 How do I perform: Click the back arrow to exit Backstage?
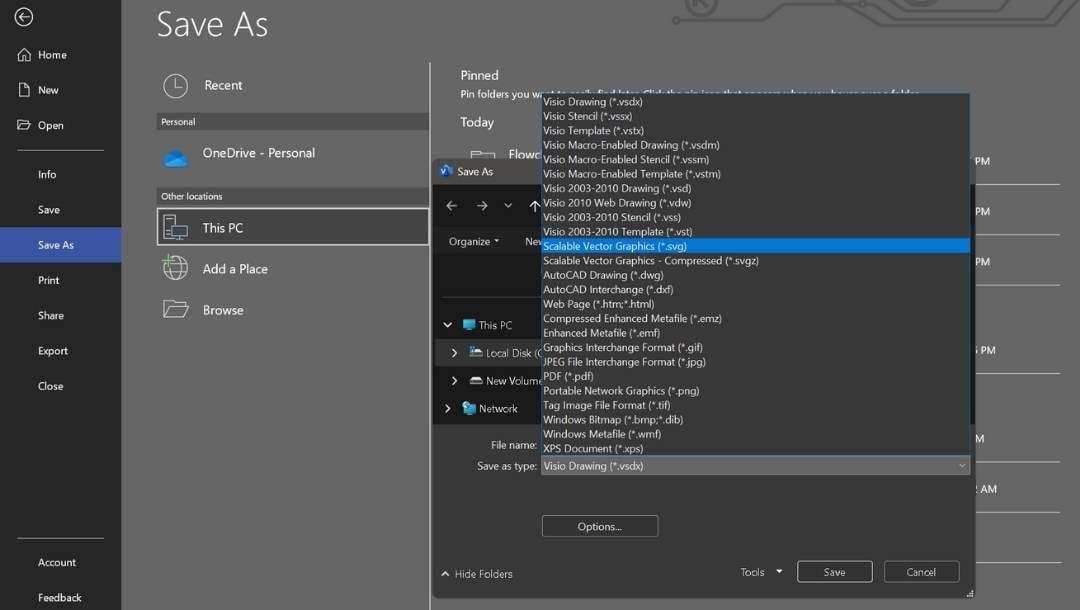(x=24, y=17)
